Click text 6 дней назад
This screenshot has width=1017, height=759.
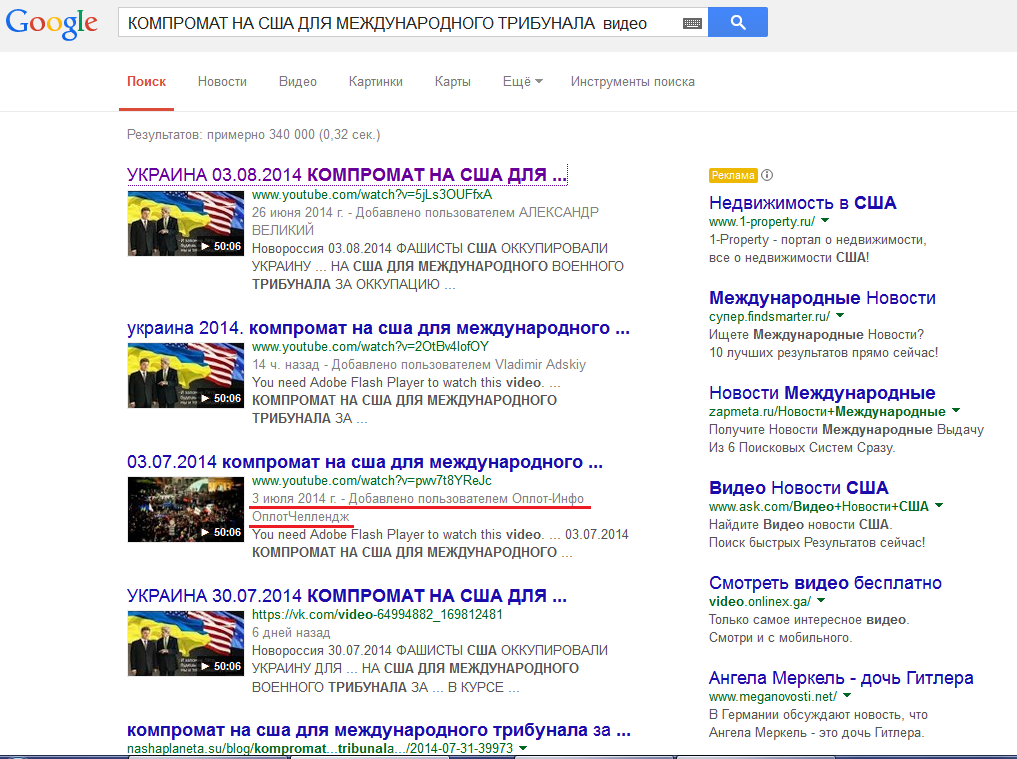[x=291, y=632]
